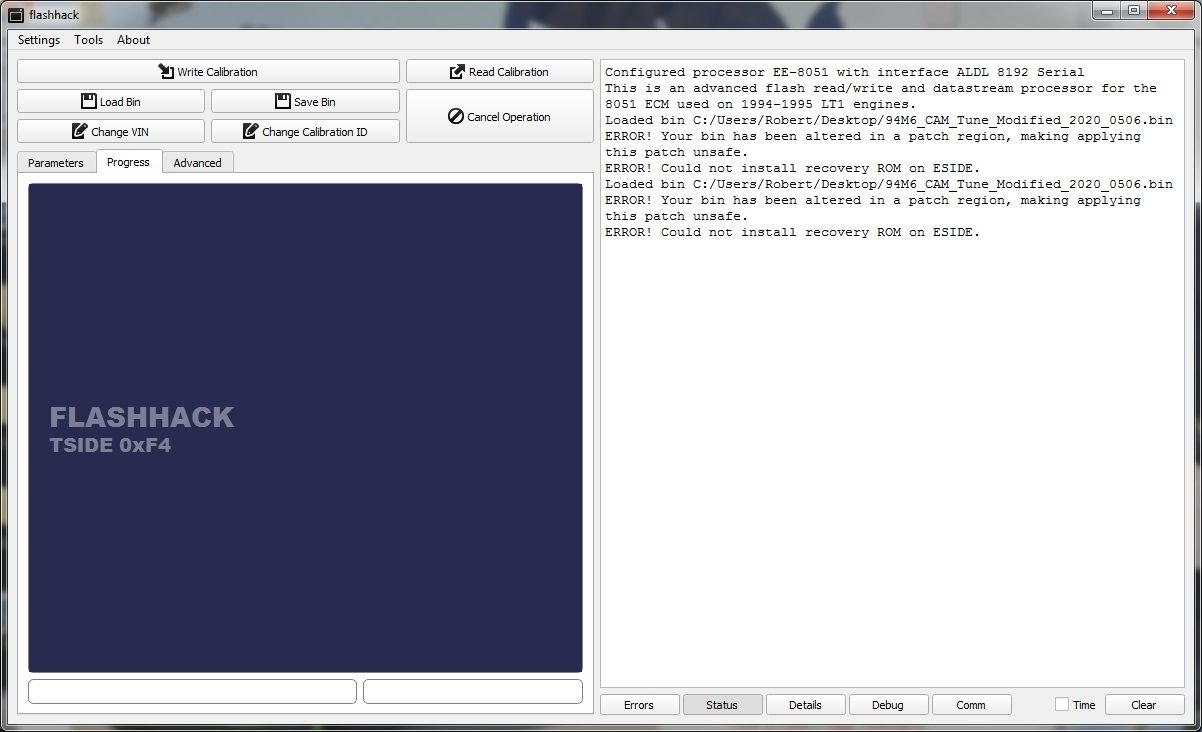Open the About menu

click(133, 40)
